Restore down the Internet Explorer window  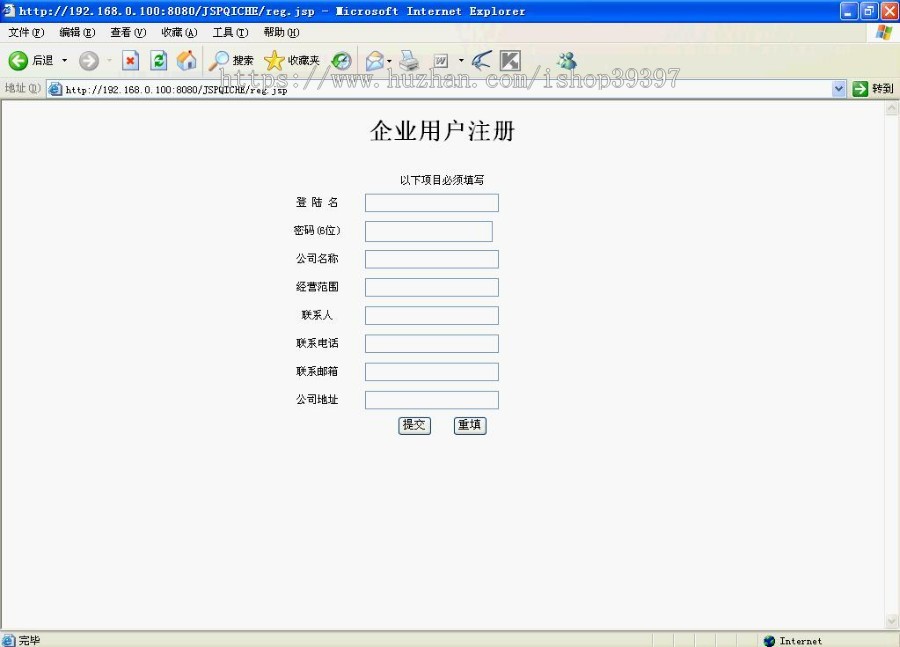[x=869, y=11]
